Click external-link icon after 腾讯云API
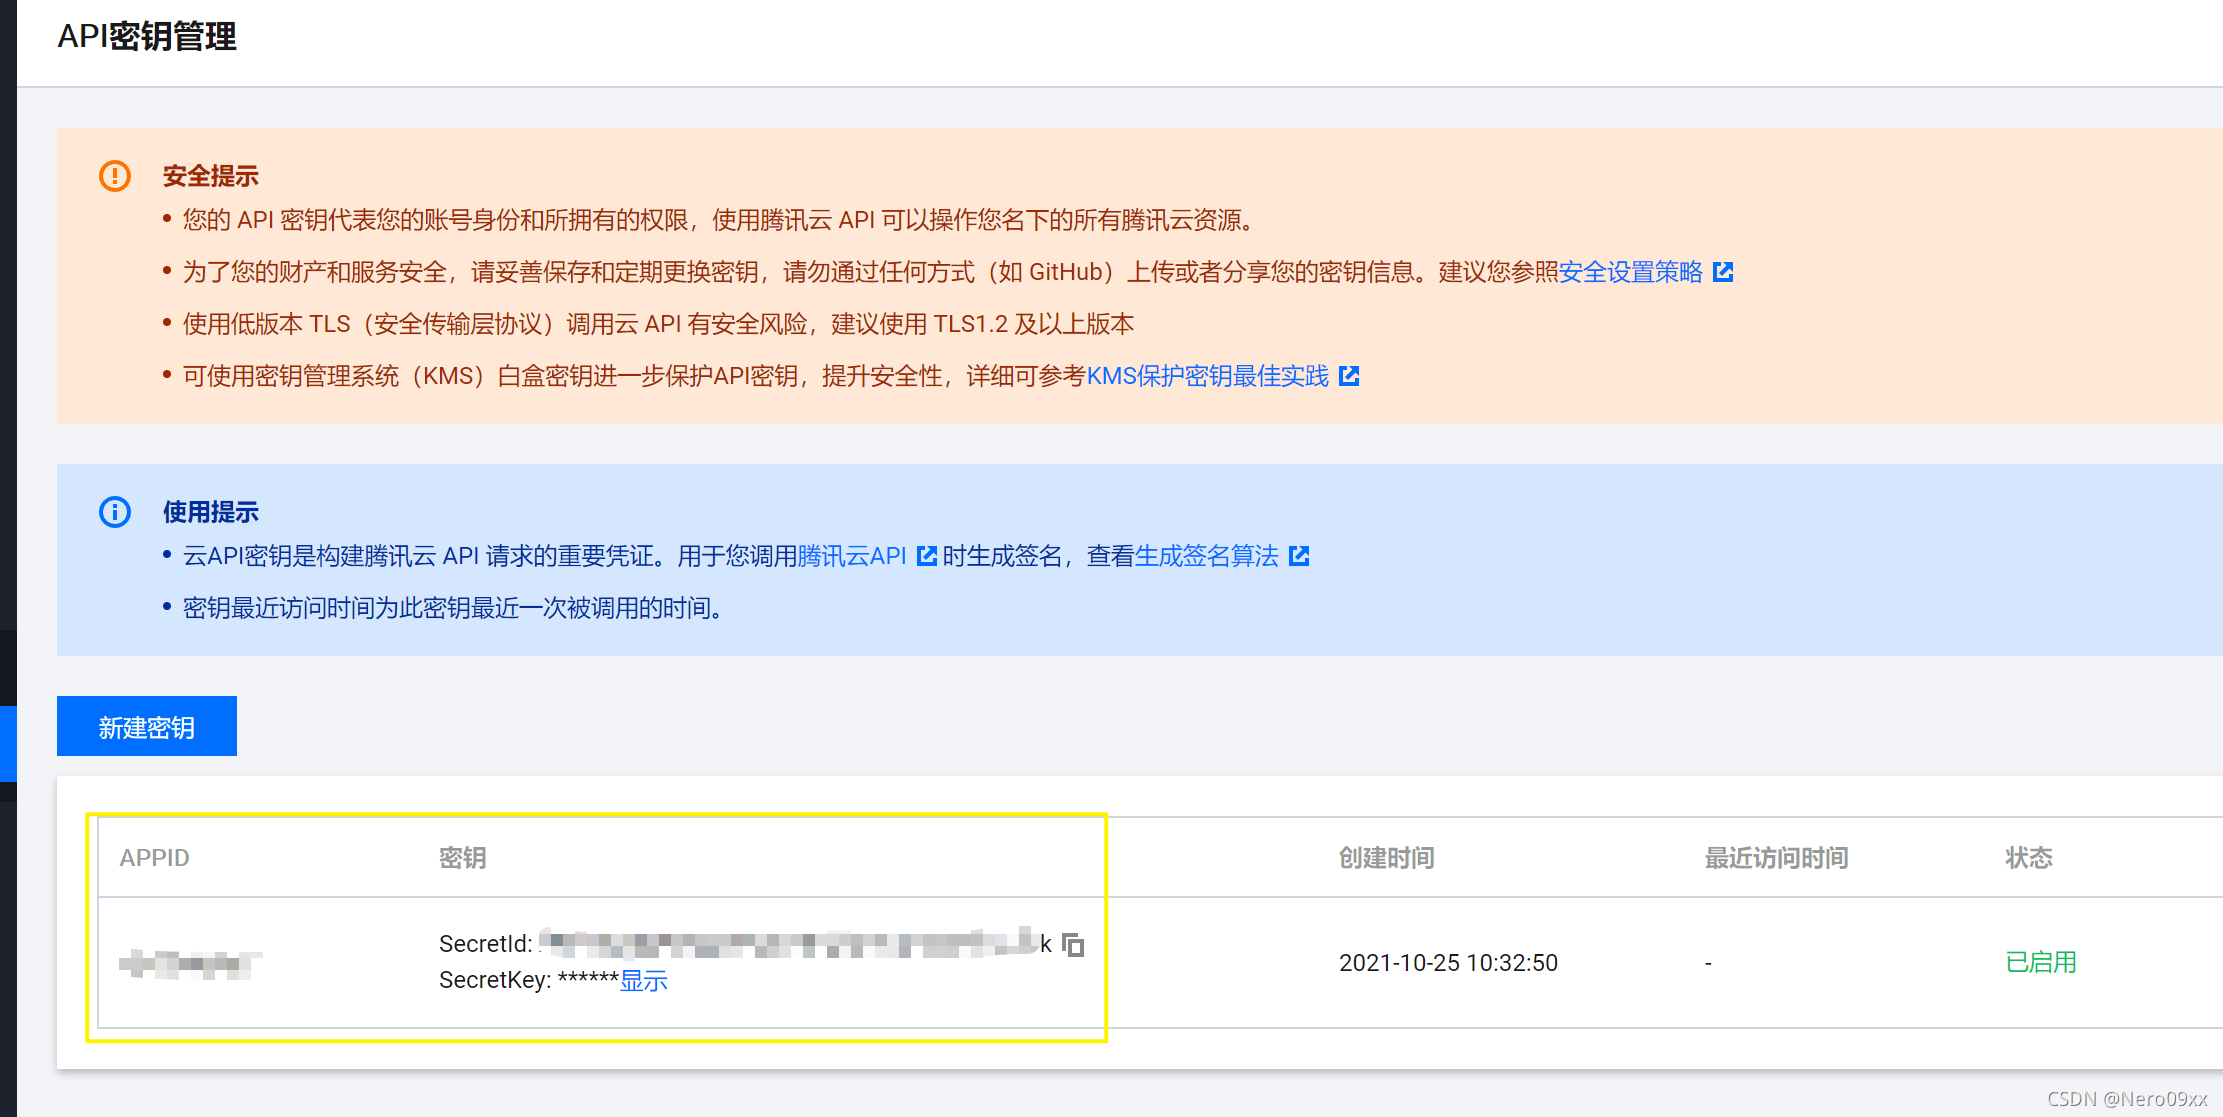2223x1117 pixels. click(x=927, y=556)
